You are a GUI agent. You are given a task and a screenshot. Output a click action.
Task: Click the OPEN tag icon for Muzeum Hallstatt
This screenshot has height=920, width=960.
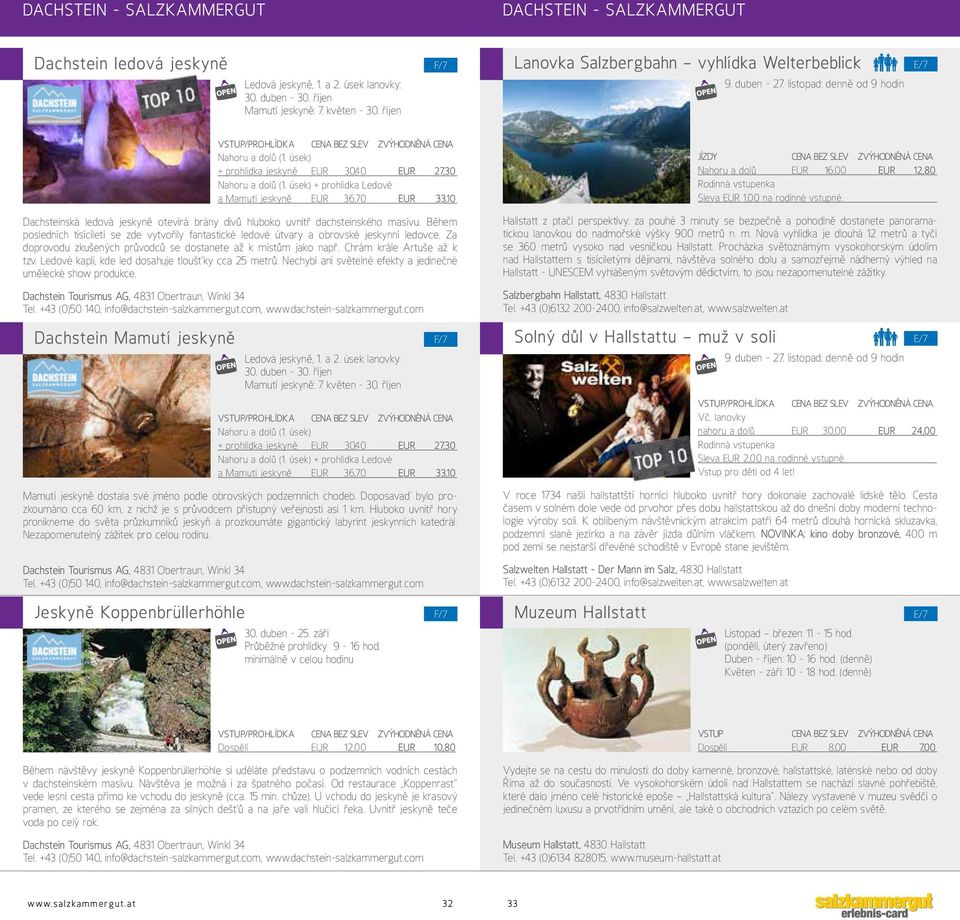705,639
